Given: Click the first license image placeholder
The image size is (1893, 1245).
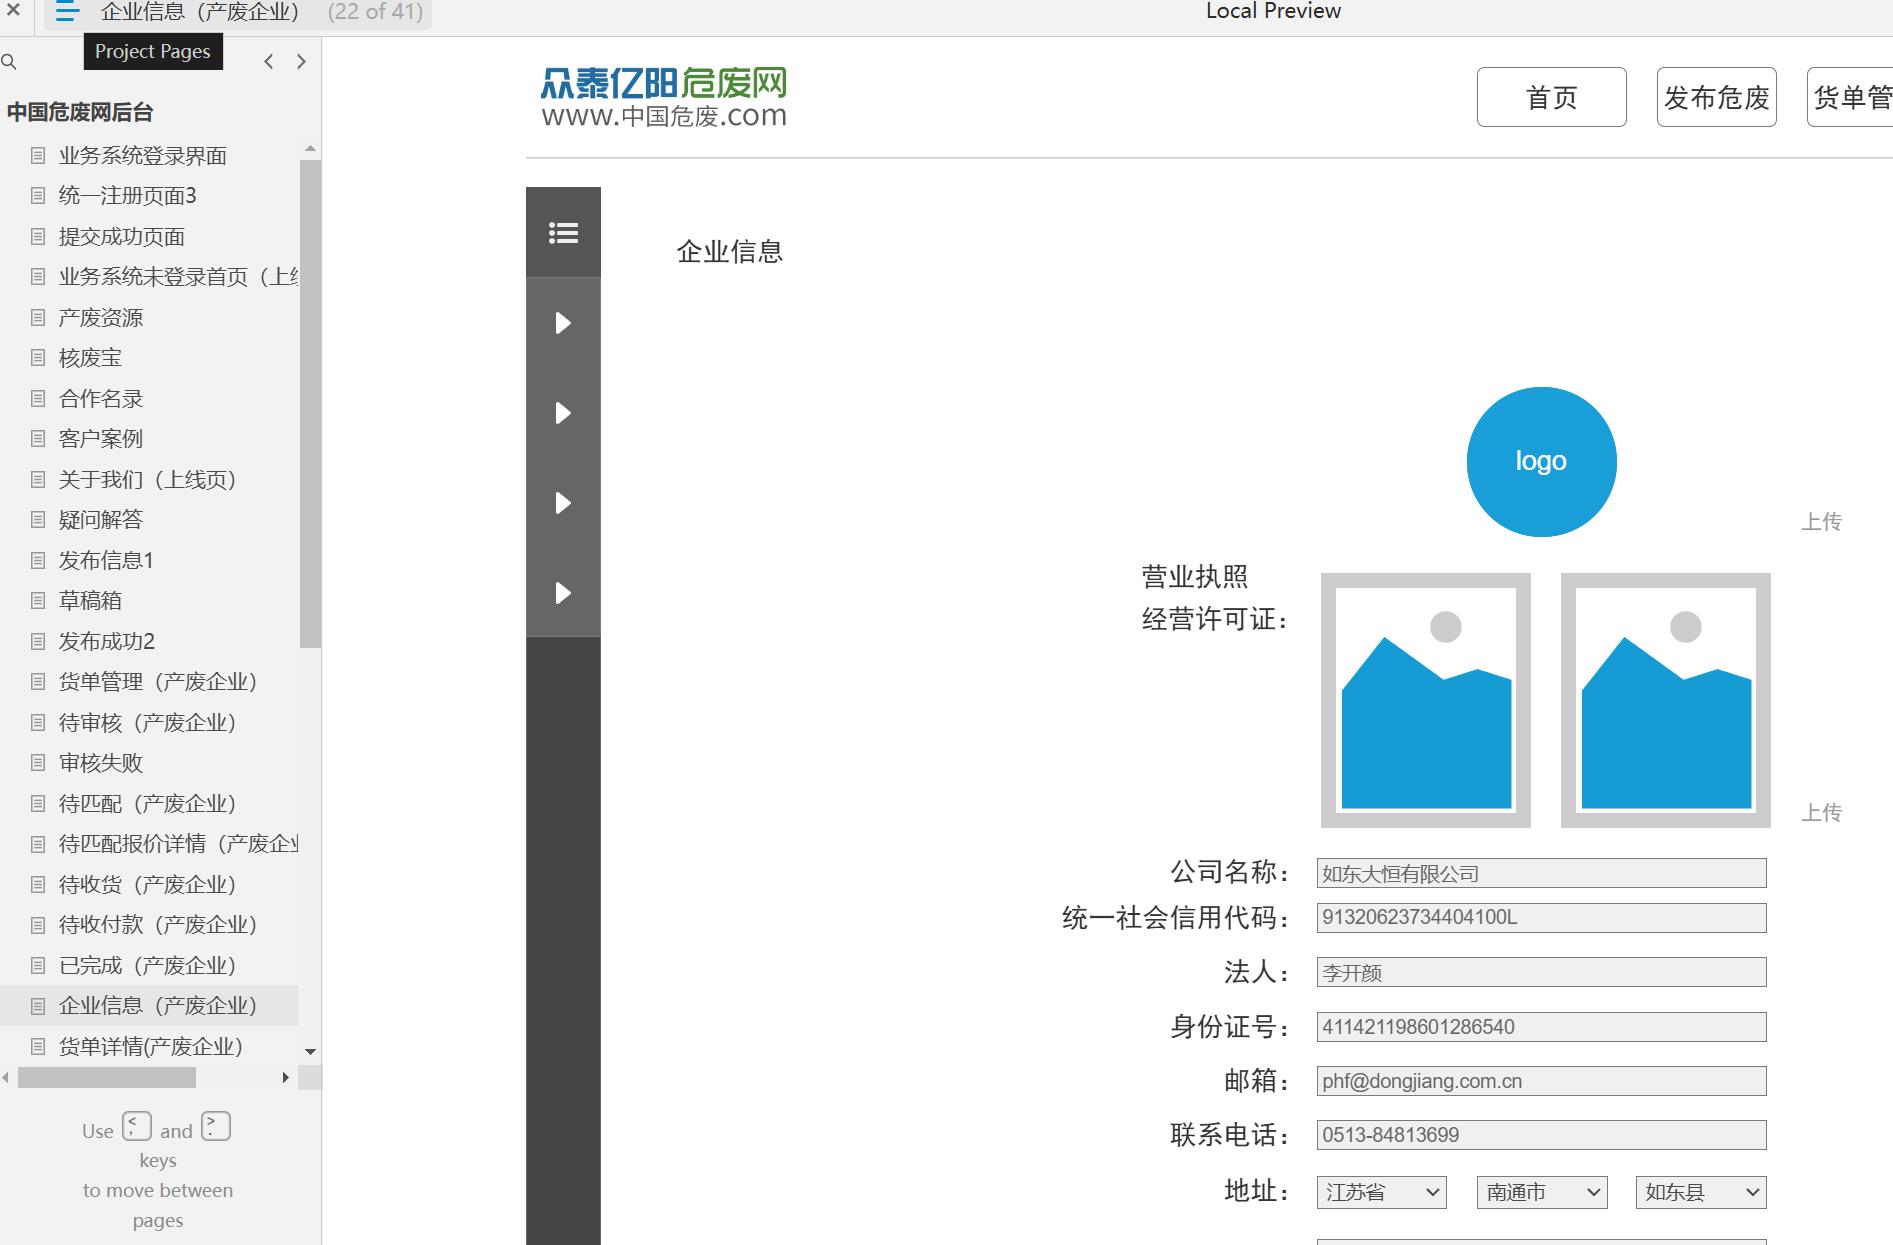Looking at the screenshot, I should [x=1426, y=700].
